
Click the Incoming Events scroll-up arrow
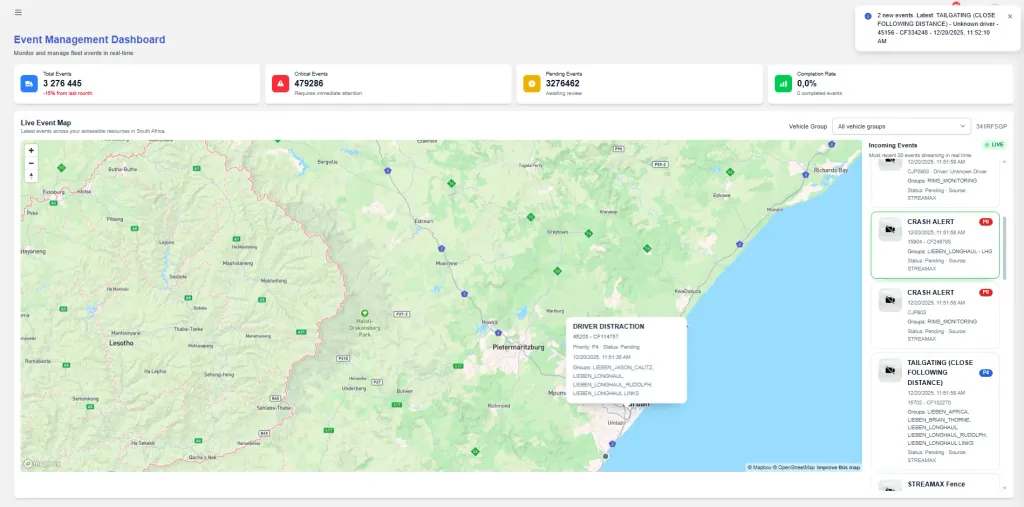point(1004,160)
